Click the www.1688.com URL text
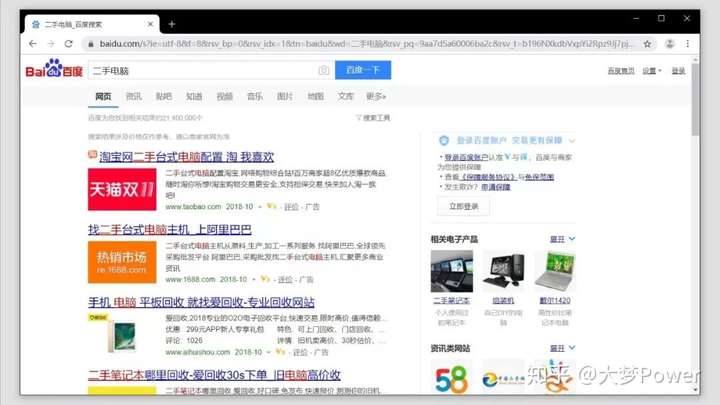Viewport: 720px width, 405px height. coord(190,279)
